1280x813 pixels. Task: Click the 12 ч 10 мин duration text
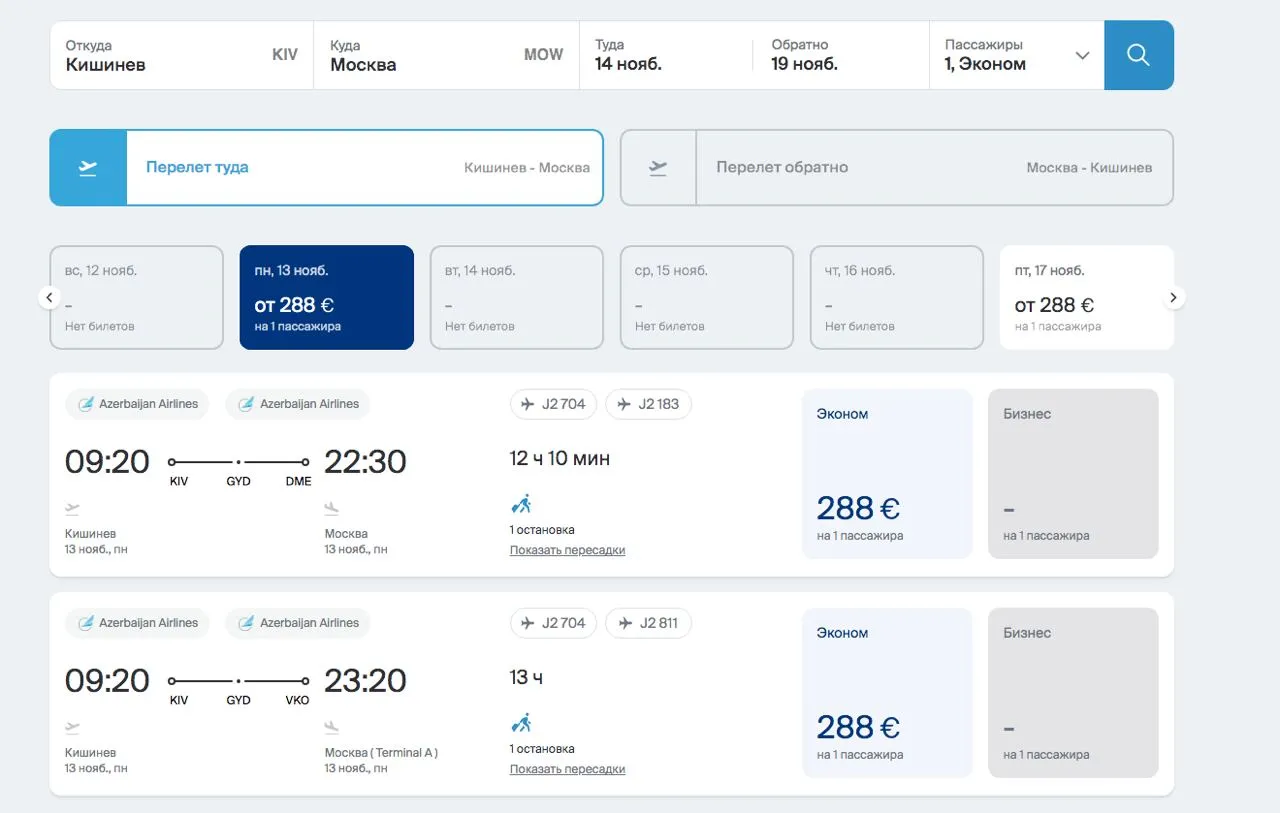(560, 459)
